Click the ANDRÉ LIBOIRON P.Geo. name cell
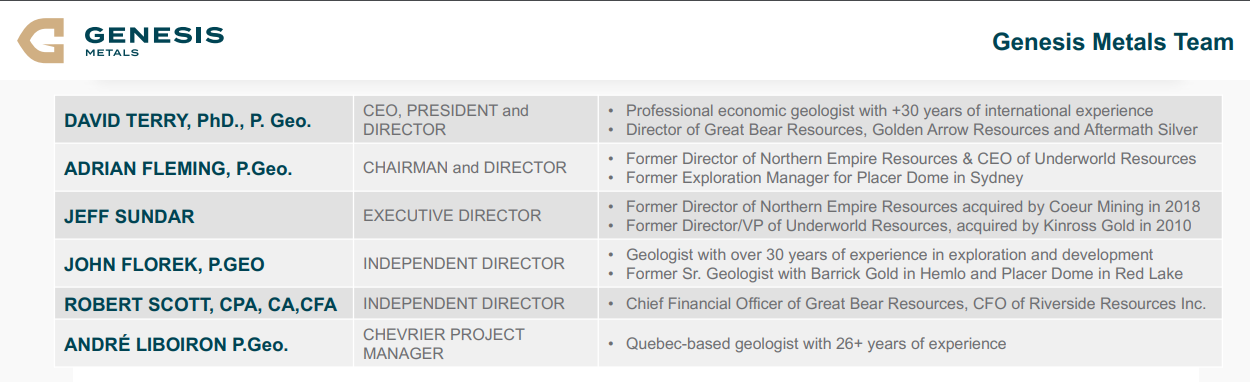The image size is (1250, 382). [204, 343]
